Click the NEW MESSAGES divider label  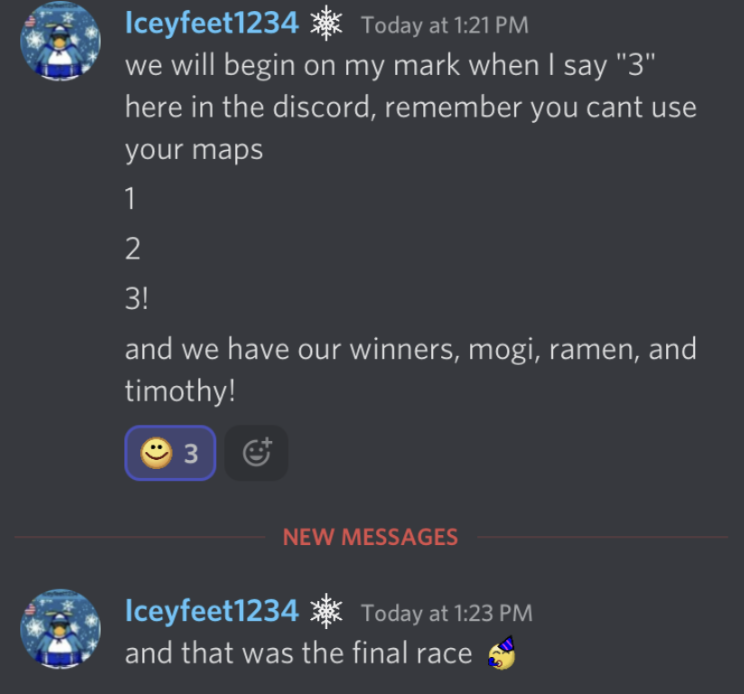[x=370, y=537]
